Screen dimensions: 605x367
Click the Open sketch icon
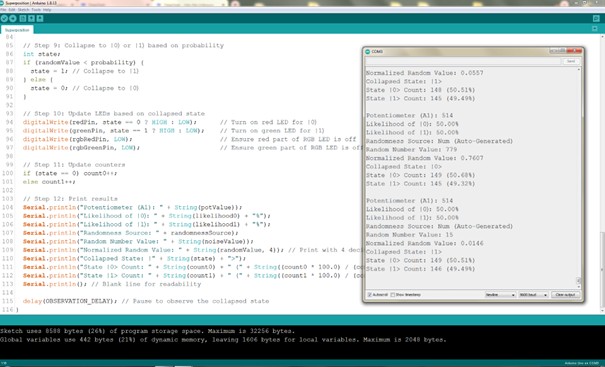point(31,18)
